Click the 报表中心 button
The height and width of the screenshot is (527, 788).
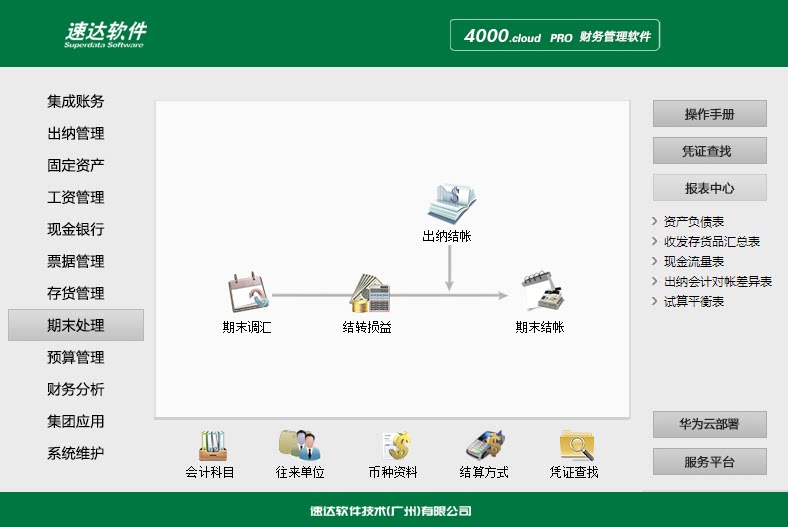point(710,188)
